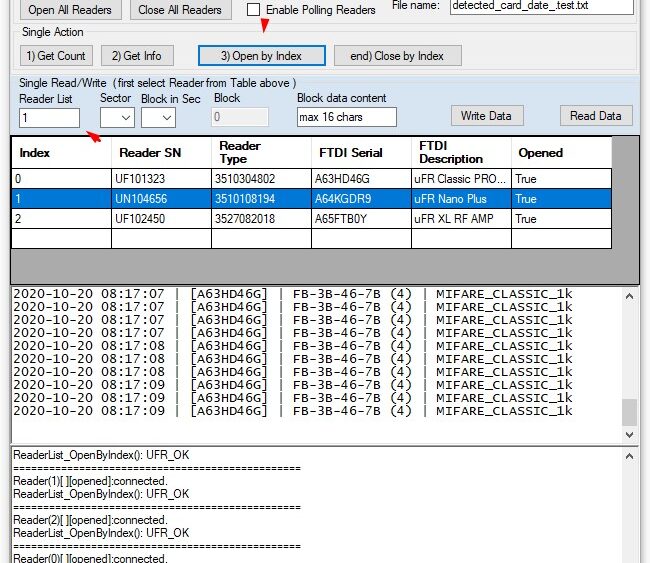Click the Reader SN column header
The width and height of the screenshot is (650, 563).
pyautogui.click(x=161, y=153)
